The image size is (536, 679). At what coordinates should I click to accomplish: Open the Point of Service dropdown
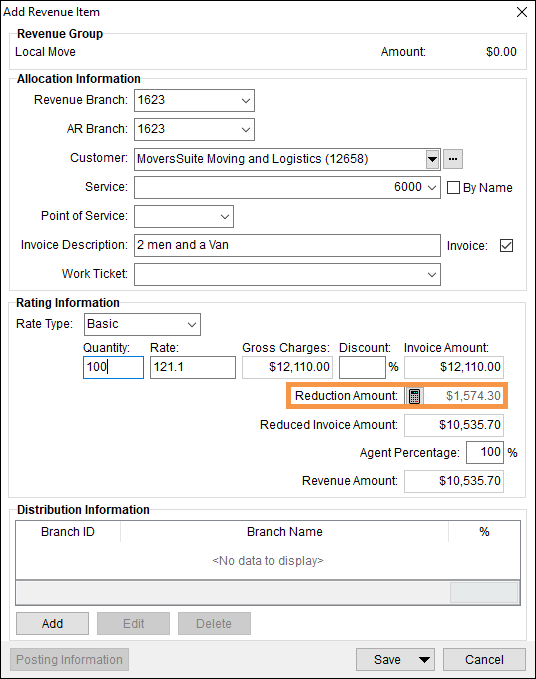tap(225, 217)
